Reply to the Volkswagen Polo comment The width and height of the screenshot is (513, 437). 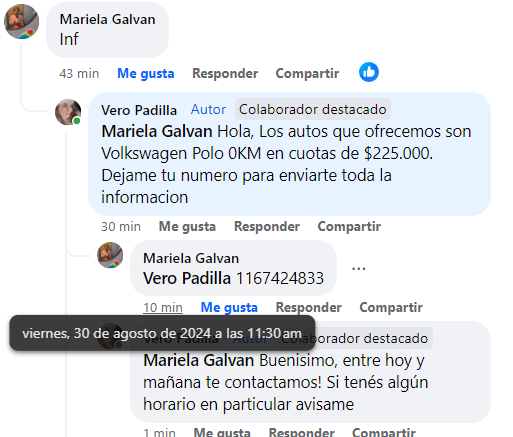tap(267, 227)
